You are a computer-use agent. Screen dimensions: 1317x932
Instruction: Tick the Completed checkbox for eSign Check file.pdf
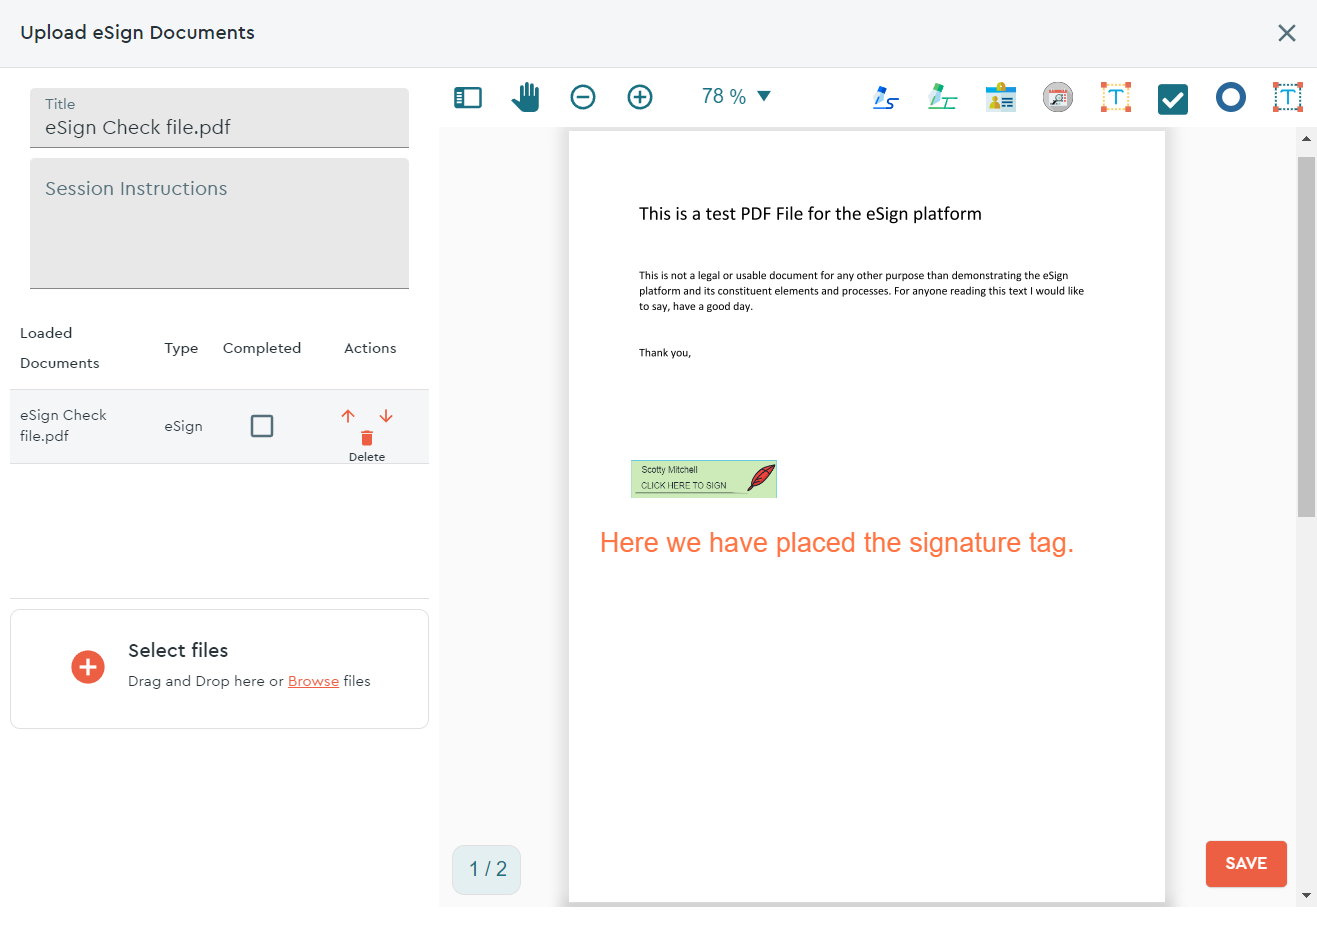pos(262,426)
